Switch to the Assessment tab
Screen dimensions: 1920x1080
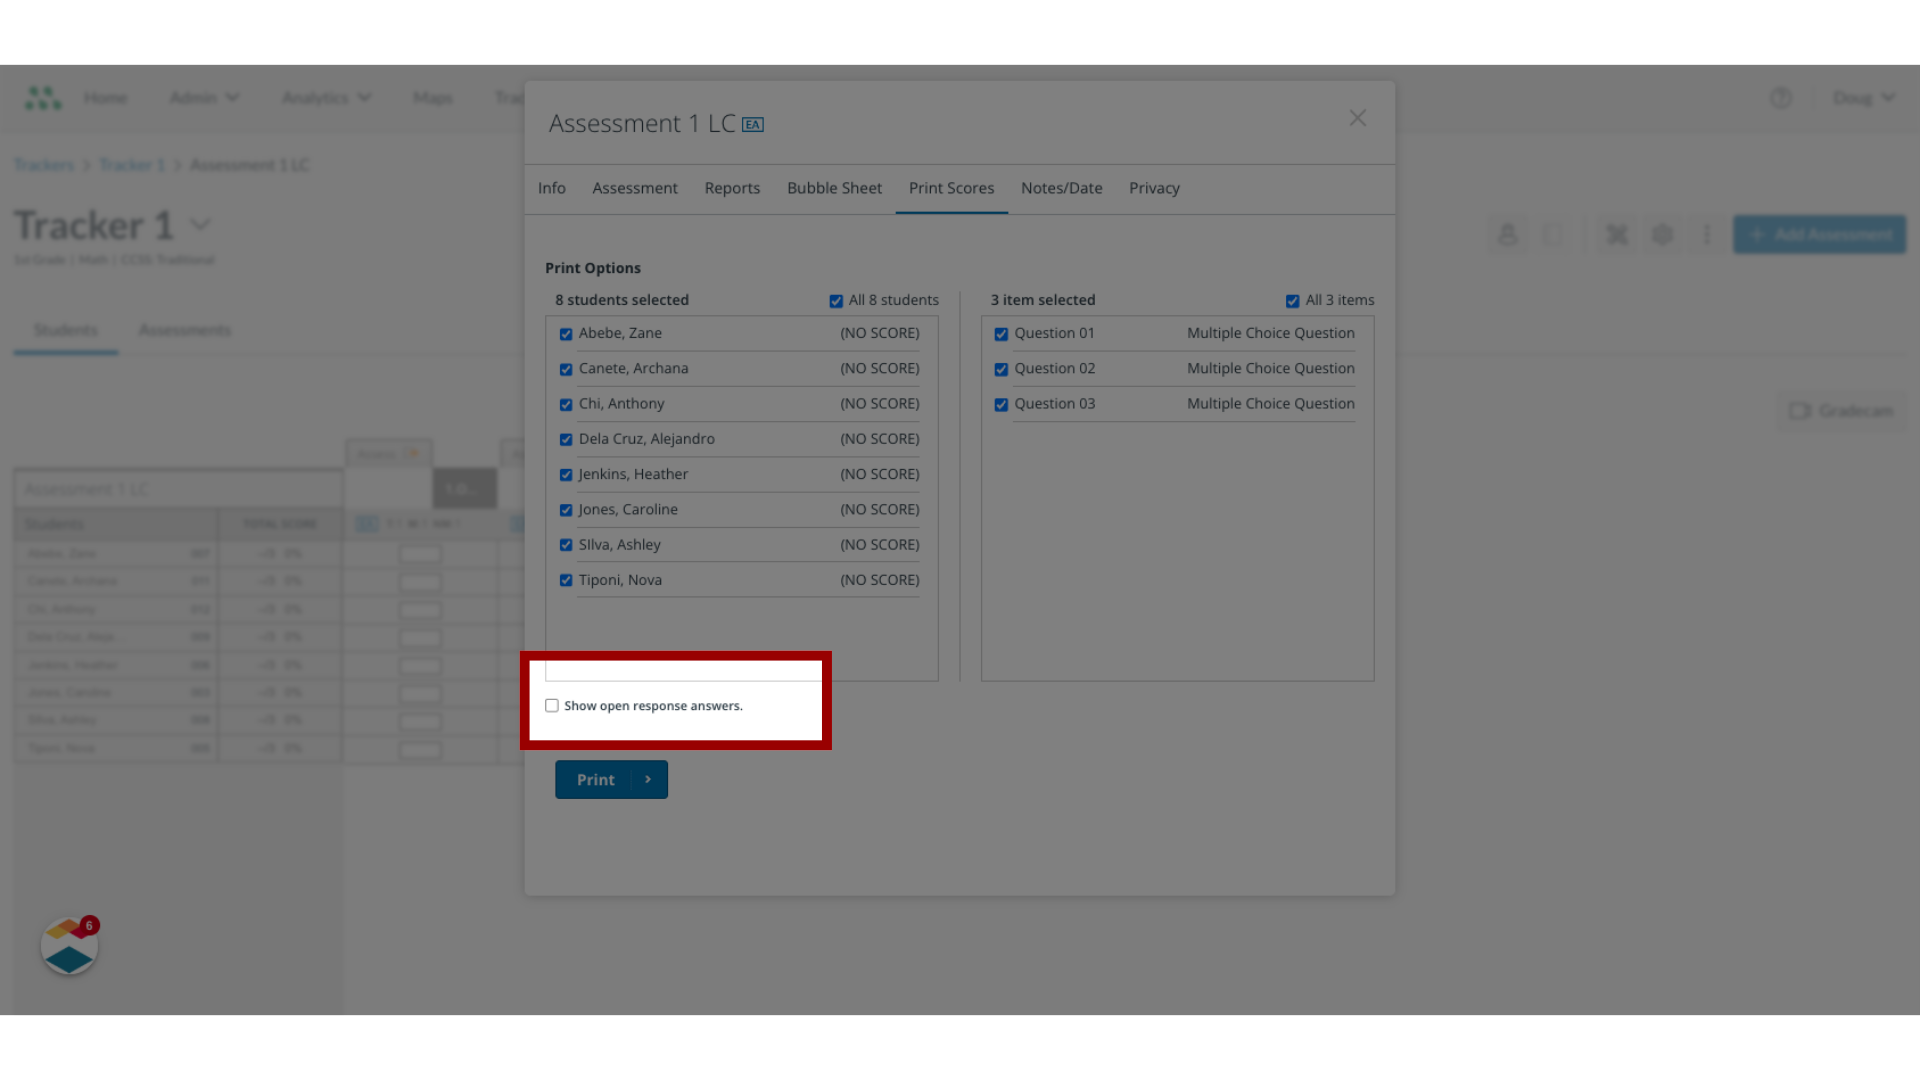pyautogui.click(x=635, y=188)
